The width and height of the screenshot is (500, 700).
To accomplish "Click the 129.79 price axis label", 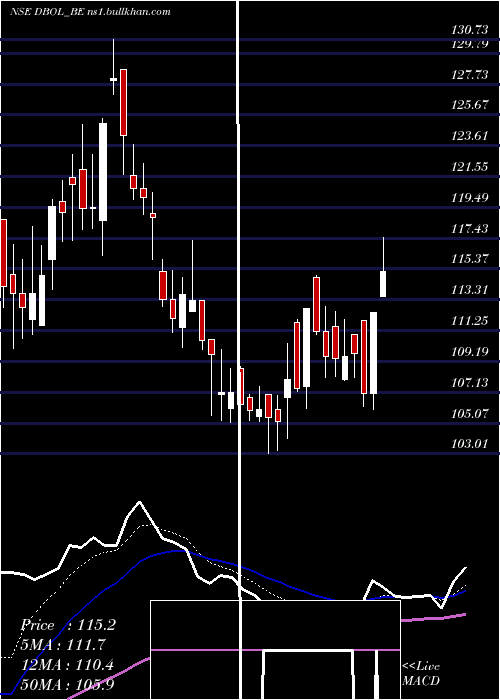I will click(470, 44).
